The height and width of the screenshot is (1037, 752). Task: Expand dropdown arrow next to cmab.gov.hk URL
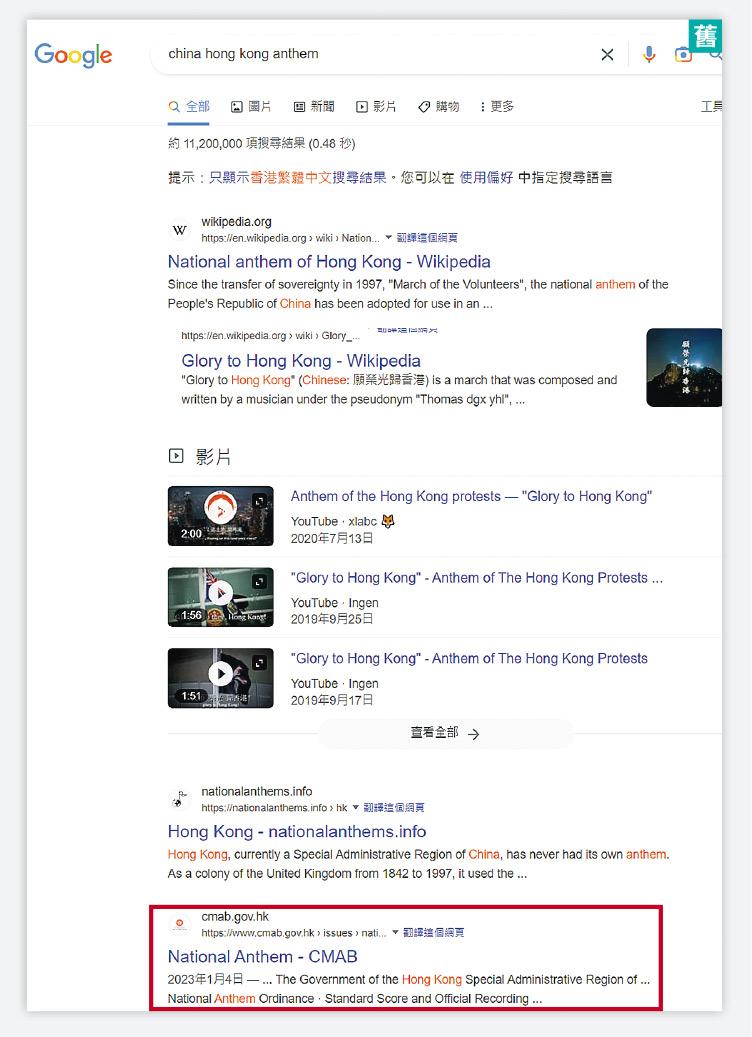[396, 933]
